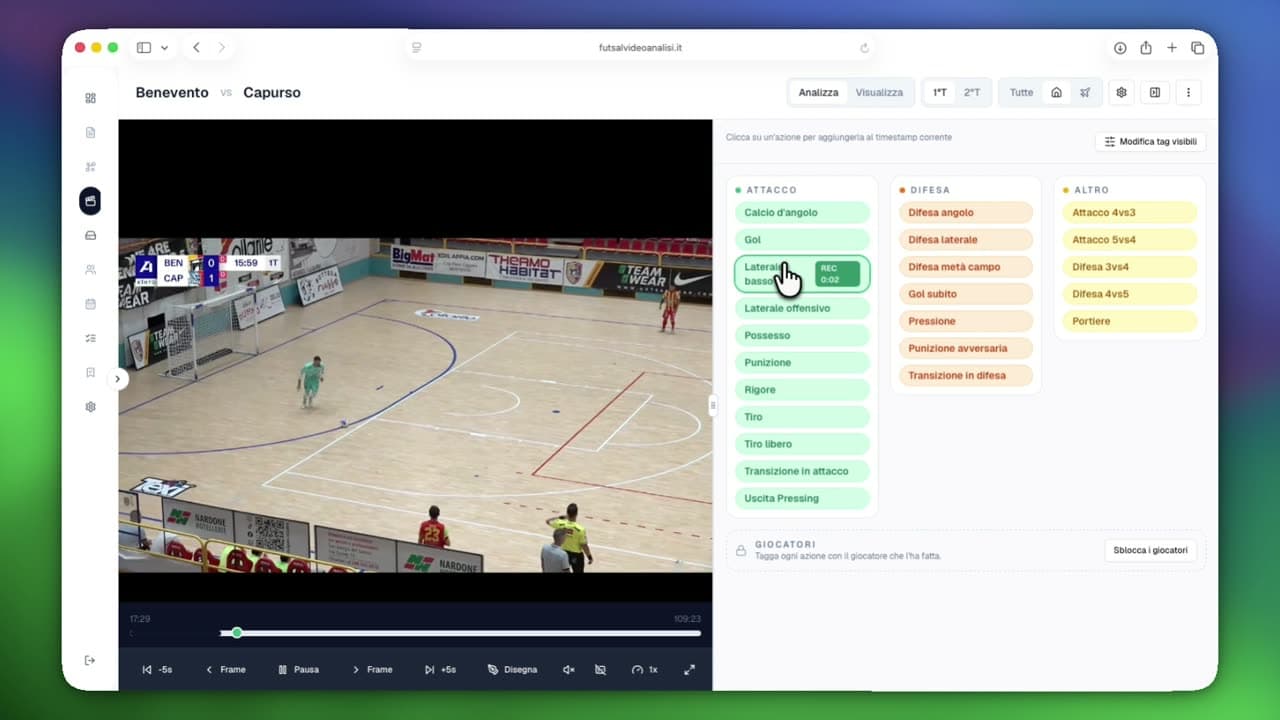Skip forward 5 seconds
Viewport: 1280px width, 720px height.
[440, 670]
